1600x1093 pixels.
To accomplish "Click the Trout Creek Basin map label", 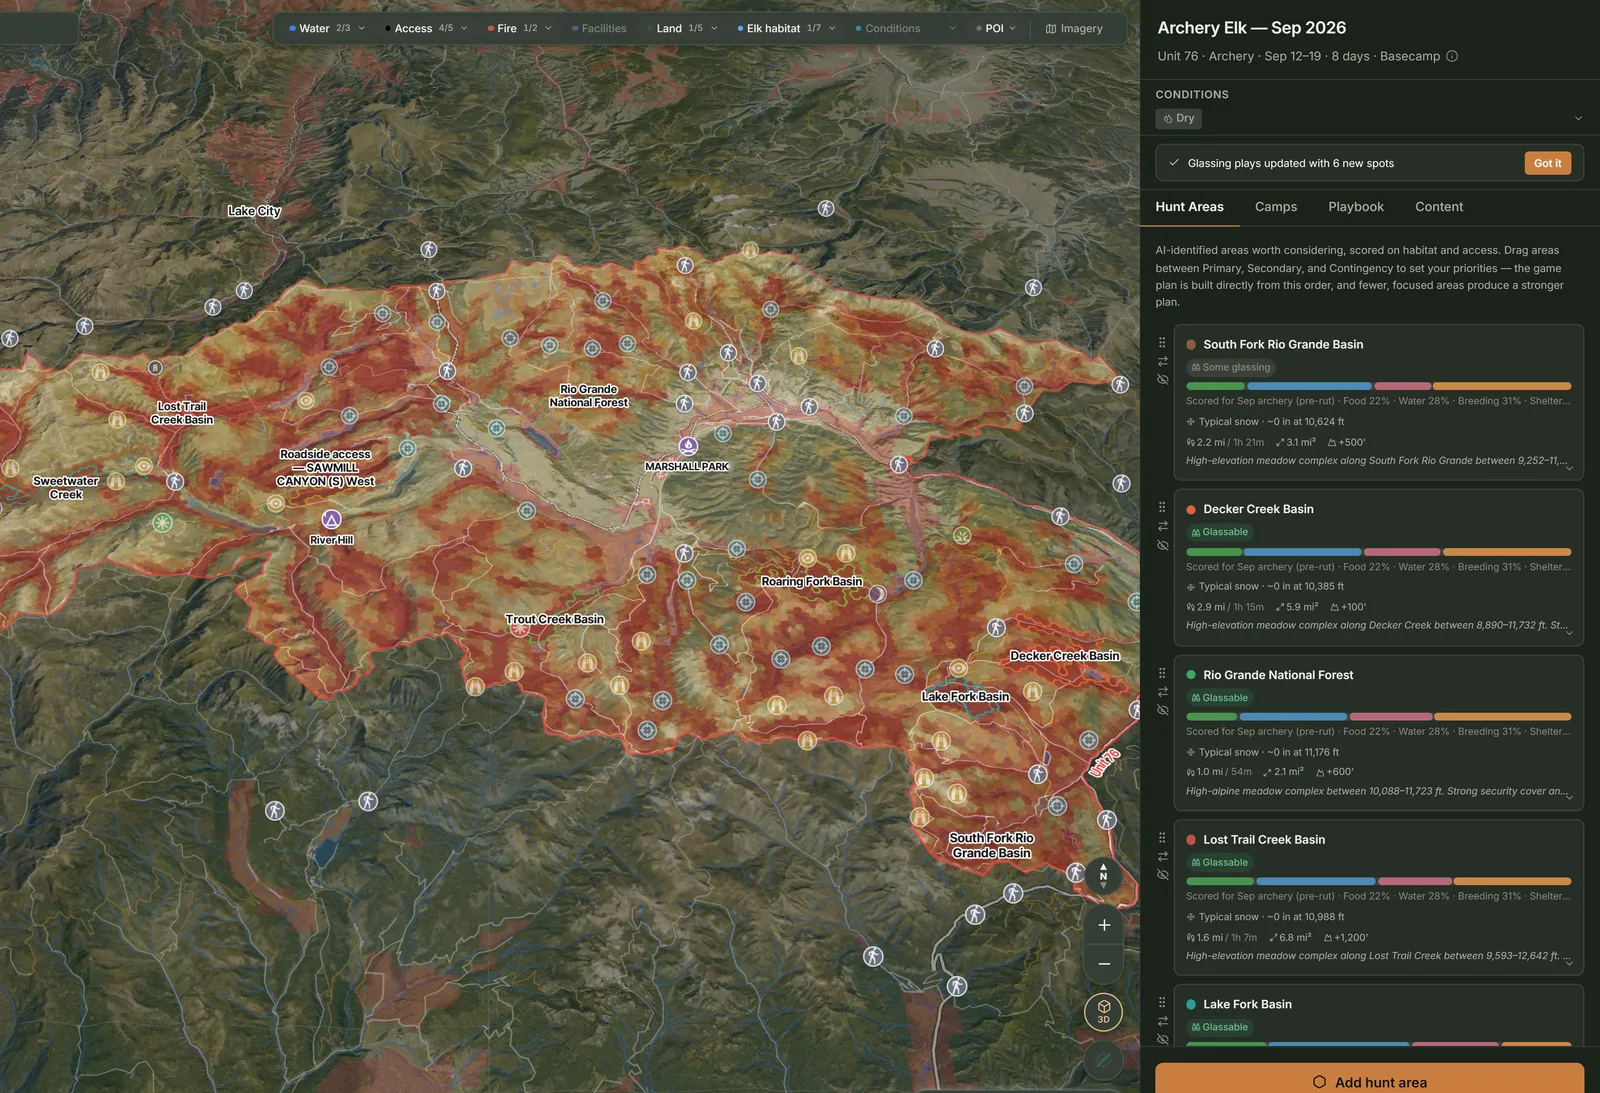I will 555,619.
